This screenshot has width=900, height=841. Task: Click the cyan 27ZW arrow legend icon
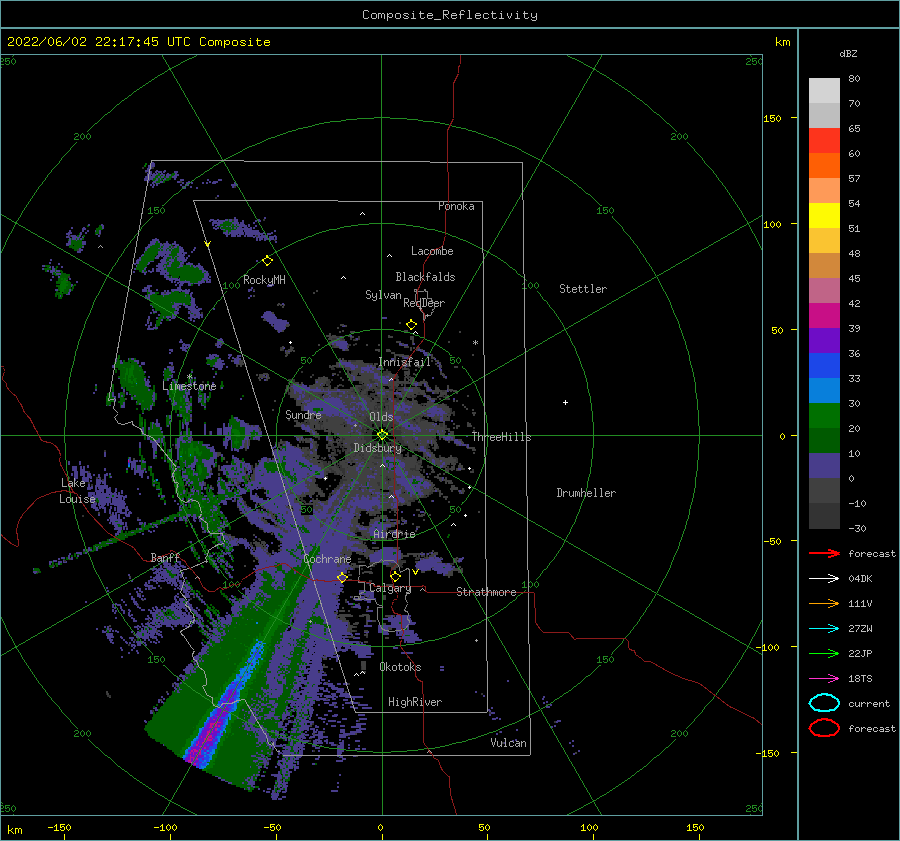824,629
